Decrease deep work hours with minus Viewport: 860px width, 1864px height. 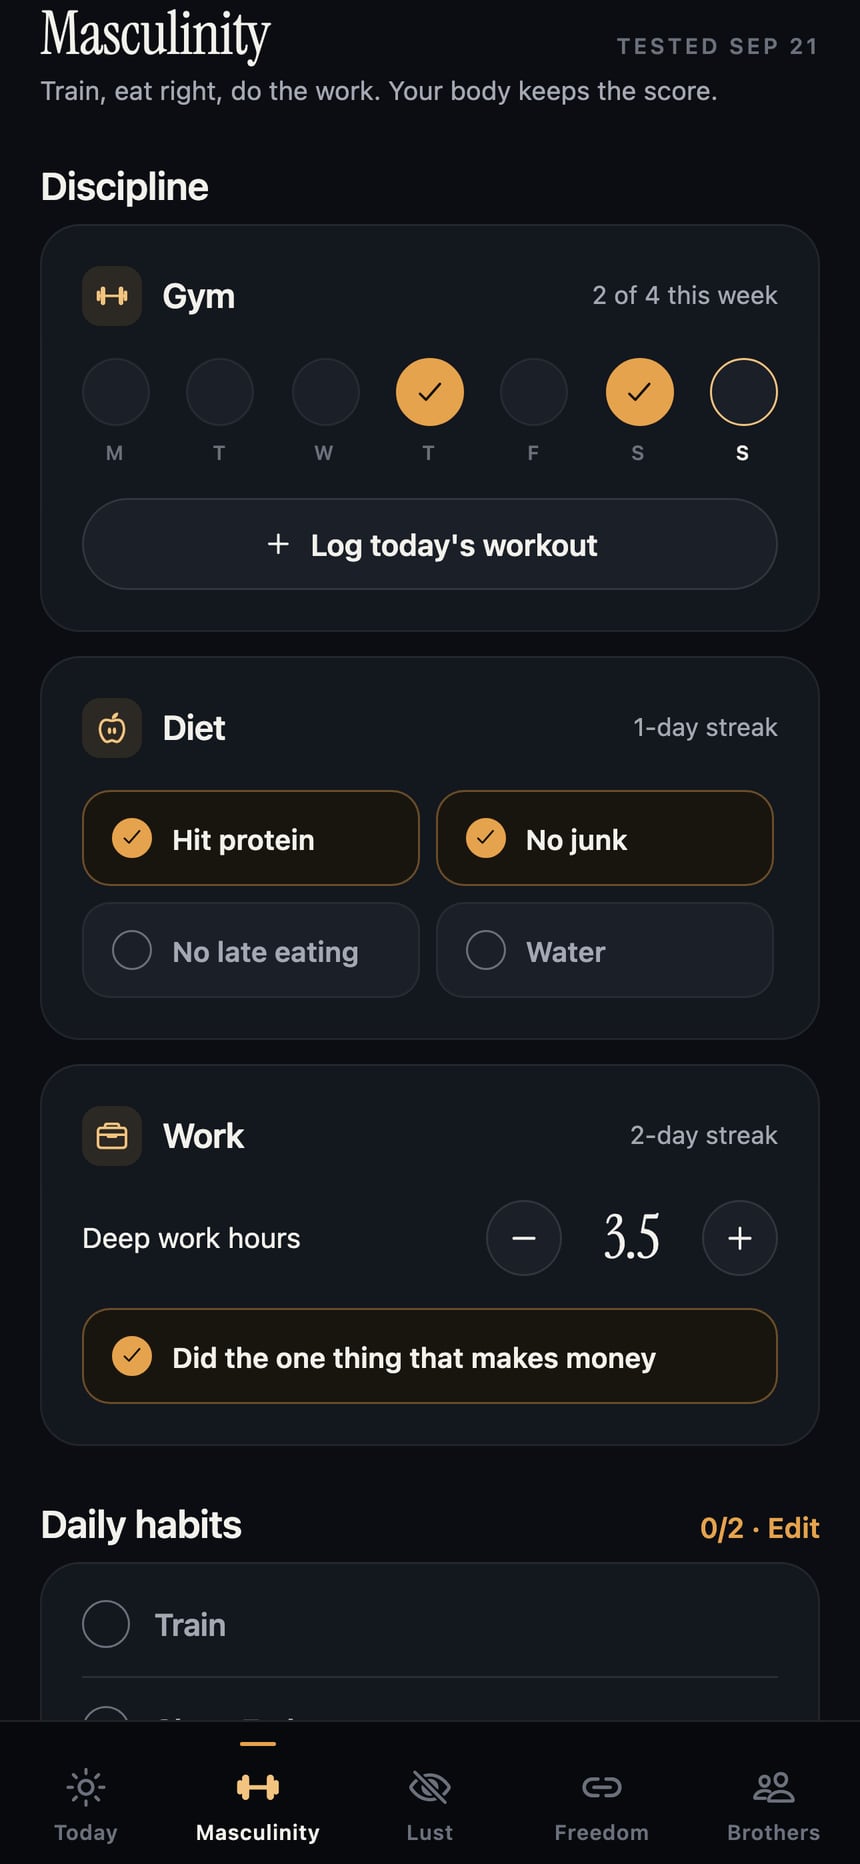[524, 1238]
